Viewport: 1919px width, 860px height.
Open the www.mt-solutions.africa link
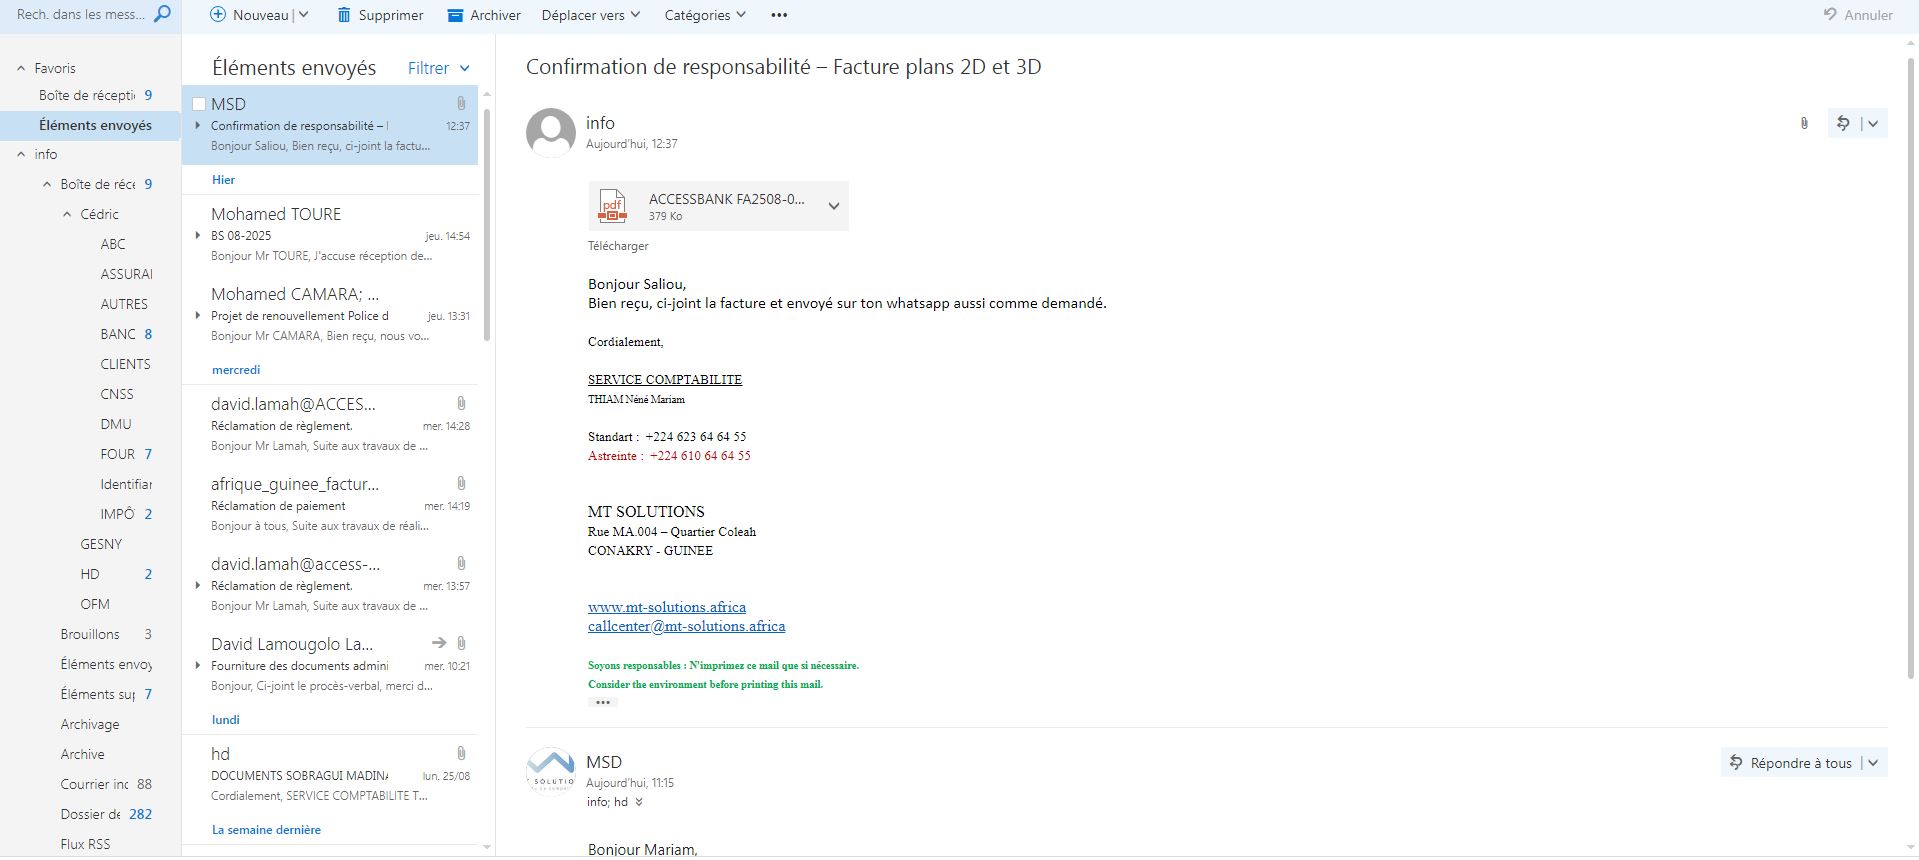(x=666, y=607)
